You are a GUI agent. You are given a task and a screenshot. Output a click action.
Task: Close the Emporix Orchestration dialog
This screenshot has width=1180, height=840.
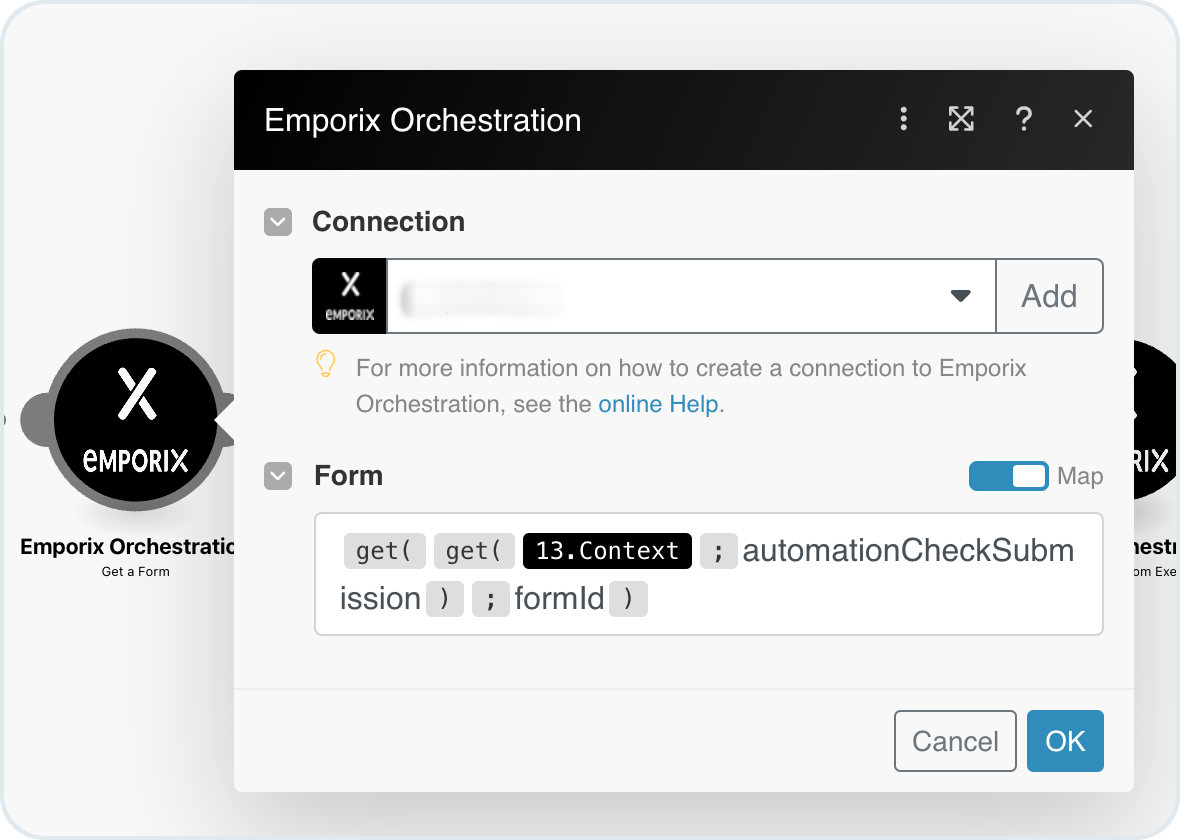coord(1083,119)
